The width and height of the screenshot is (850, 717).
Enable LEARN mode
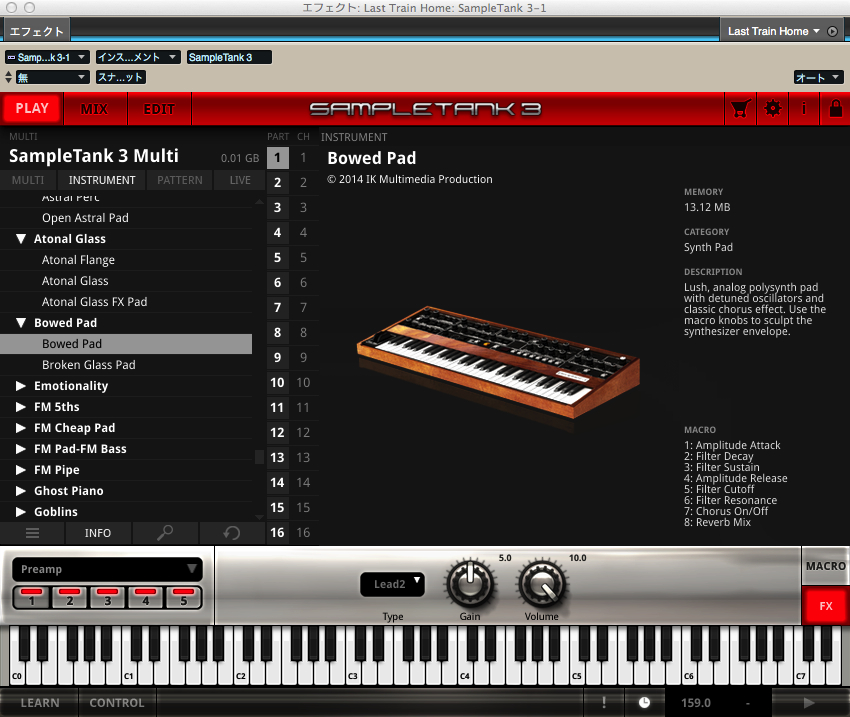[x=40, y=703]
